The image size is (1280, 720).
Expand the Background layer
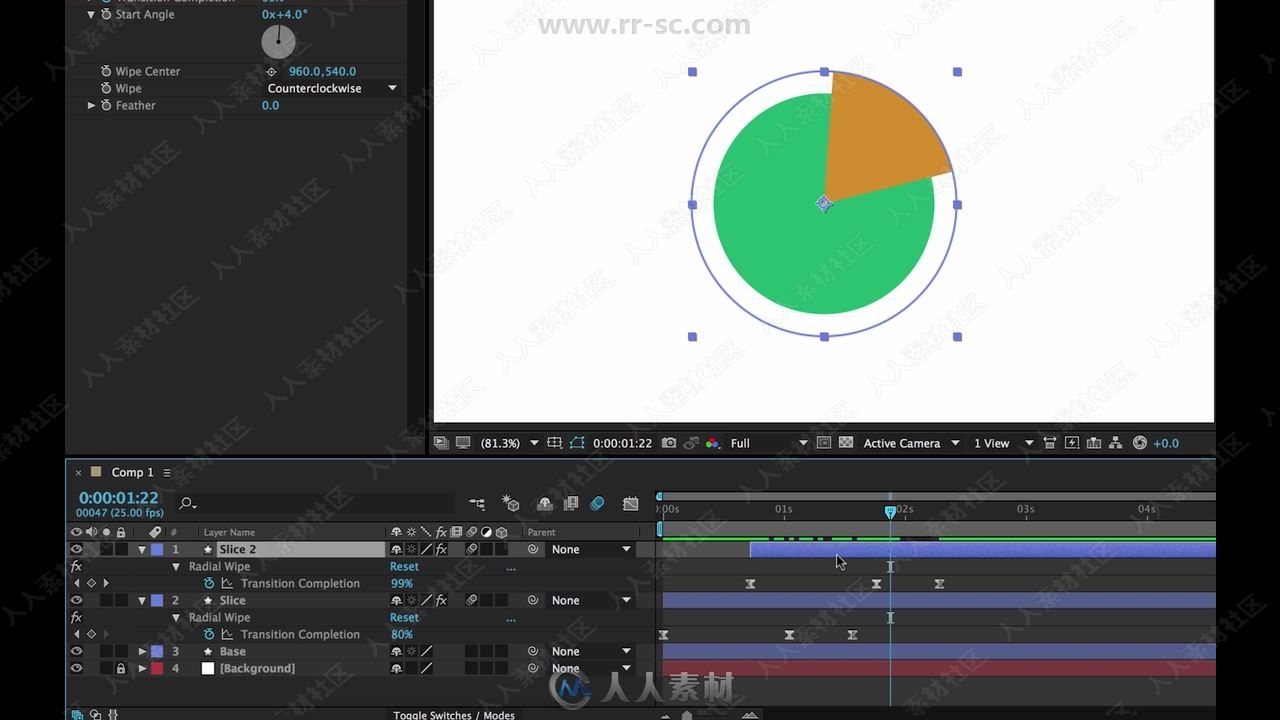pos(142,668)
